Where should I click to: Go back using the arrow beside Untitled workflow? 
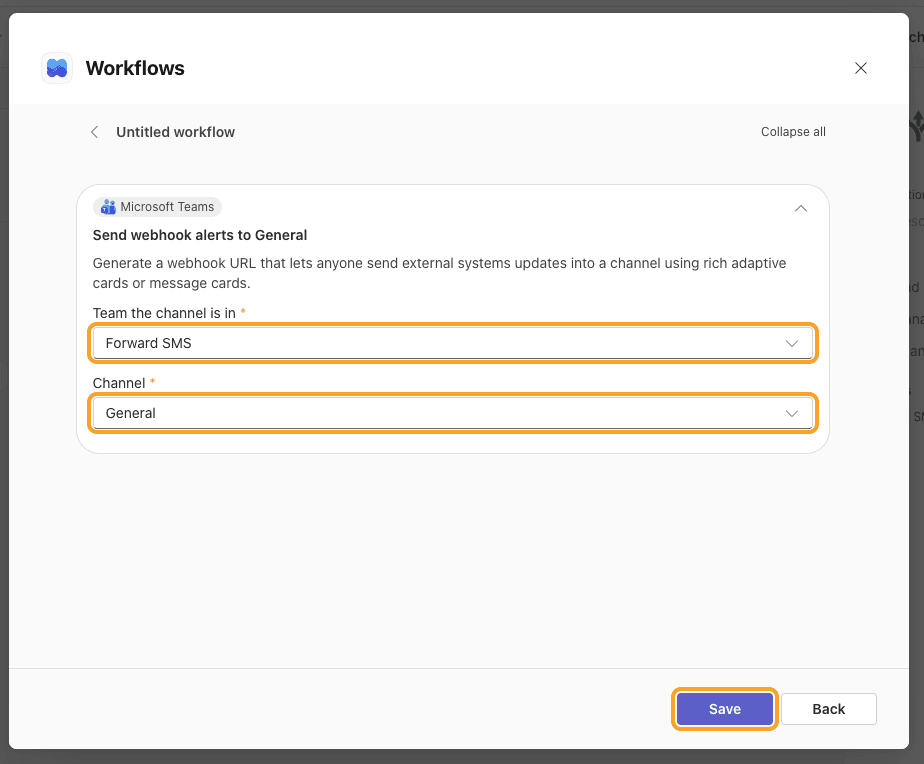[94, 132]
